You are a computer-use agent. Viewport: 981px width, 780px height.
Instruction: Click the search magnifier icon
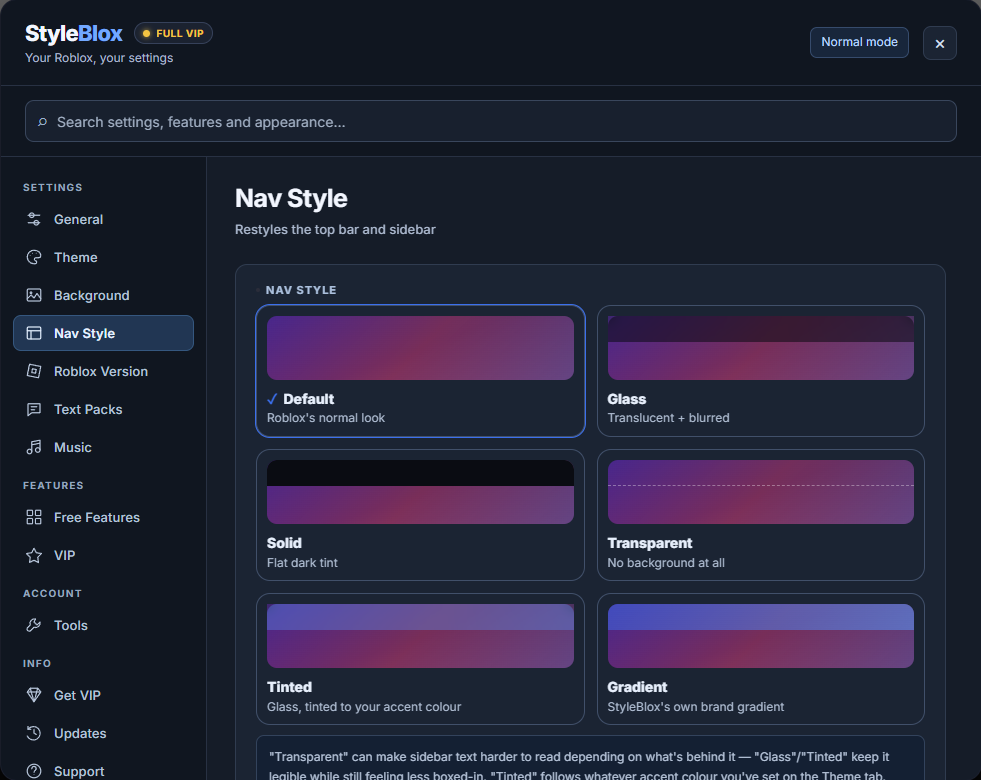[42, 122]
